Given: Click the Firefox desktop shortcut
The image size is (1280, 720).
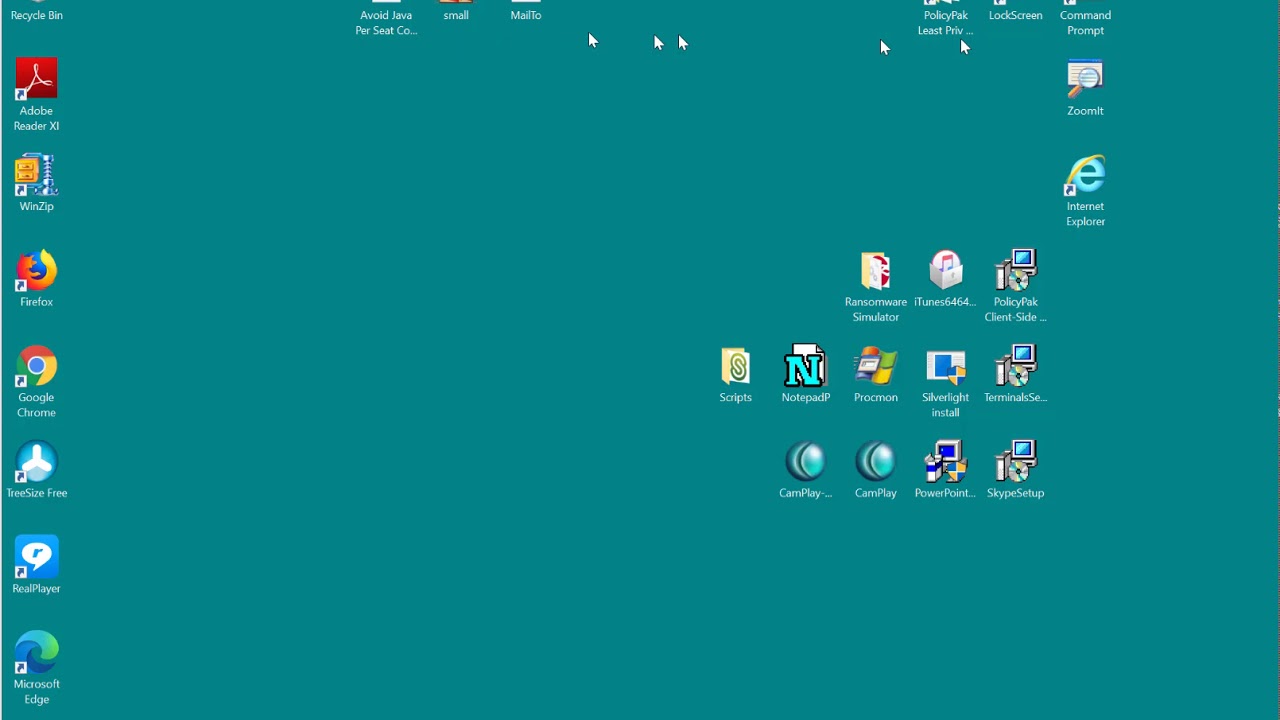Looking at the screenshot, I should [x=36, y=271].
